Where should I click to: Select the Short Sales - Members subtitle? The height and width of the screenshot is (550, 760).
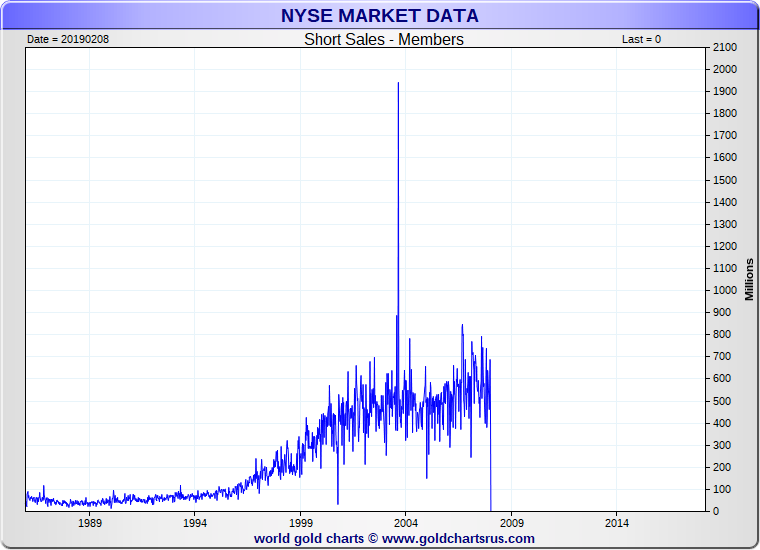(384, 39)
